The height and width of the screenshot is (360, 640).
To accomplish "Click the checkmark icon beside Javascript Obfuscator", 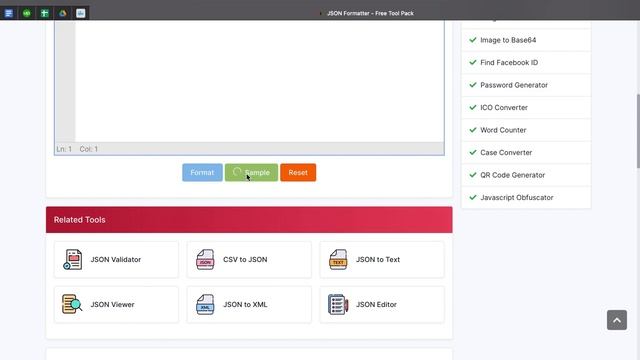I will [x=473, y=197].
